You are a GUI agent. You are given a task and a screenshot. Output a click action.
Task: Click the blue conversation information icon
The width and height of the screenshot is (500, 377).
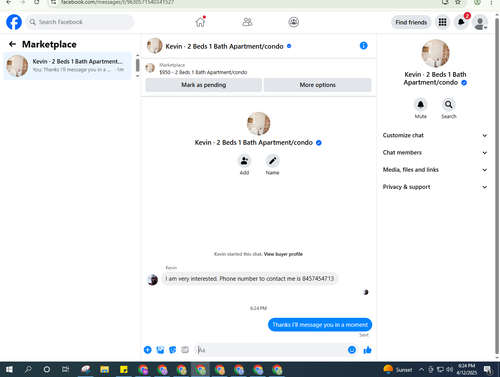(363, 46)
